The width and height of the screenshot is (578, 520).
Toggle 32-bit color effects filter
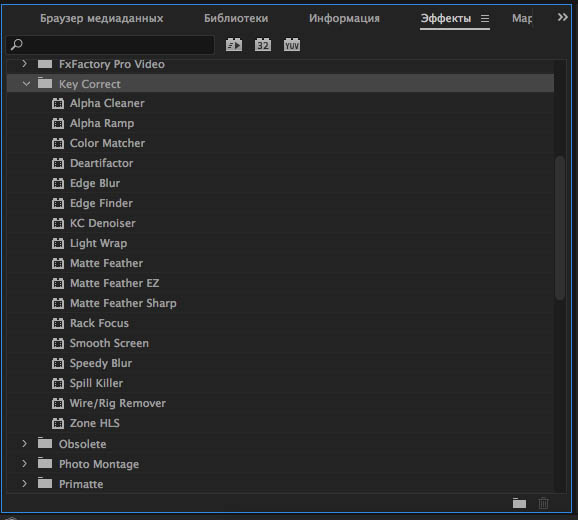pos(263,45)
